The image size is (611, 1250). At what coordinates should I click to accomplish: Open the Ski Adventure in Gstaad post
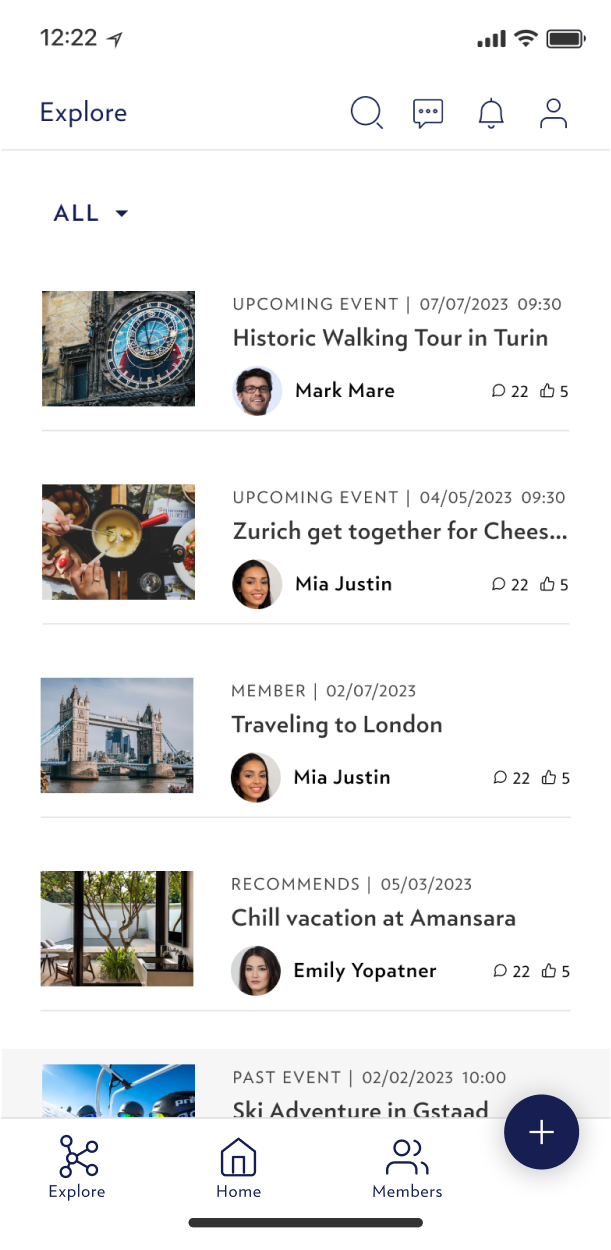click(360, 1109)
